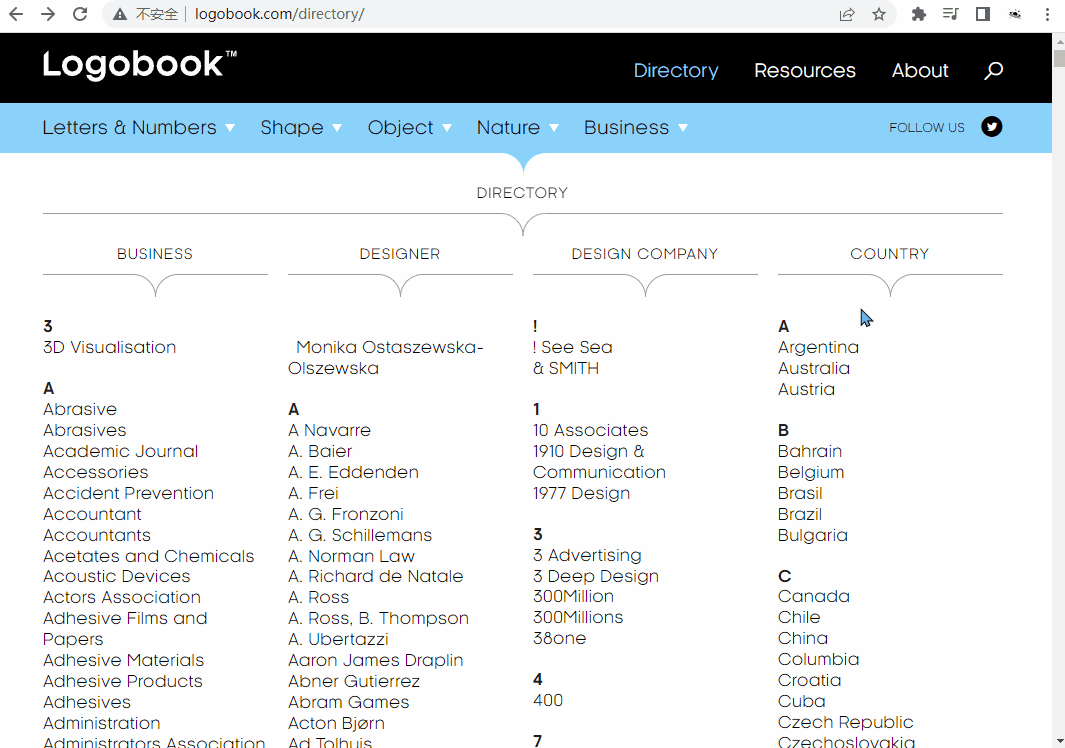Go back using browser back arrow
The image size is (1065, 748).
(16, 14)
